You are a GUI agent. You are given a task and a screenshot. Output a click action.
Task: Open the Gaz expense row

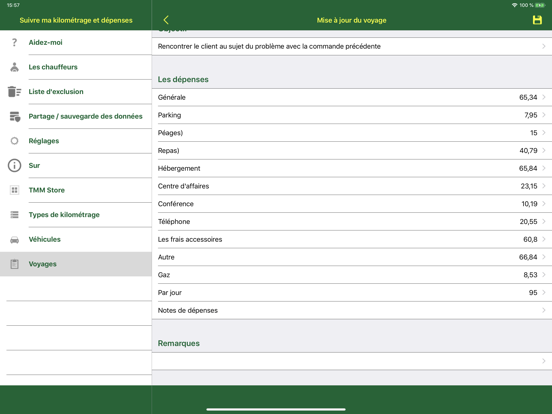point(352,275)
